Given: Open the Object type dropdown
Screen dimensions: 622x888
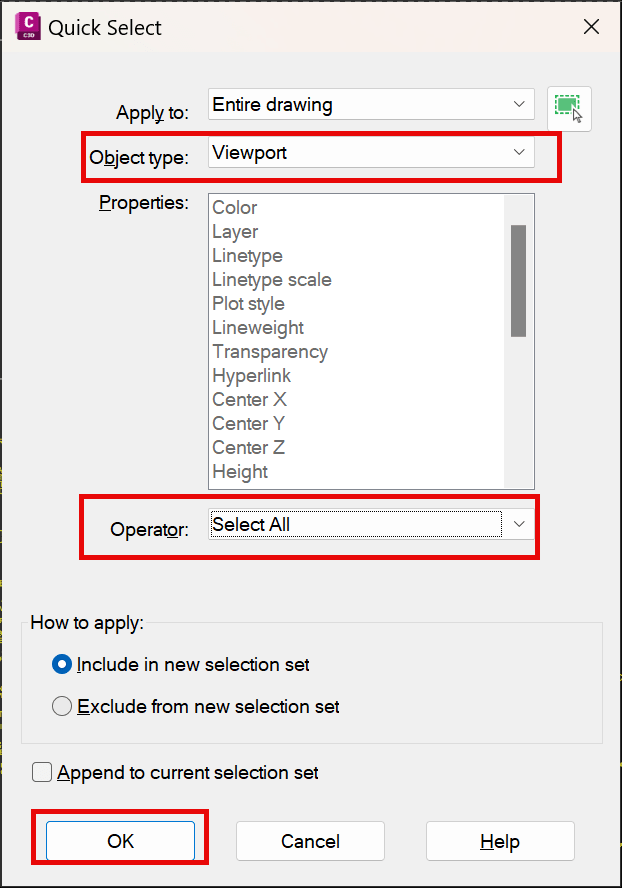Looking at the screenshot, I should point(371,152).
